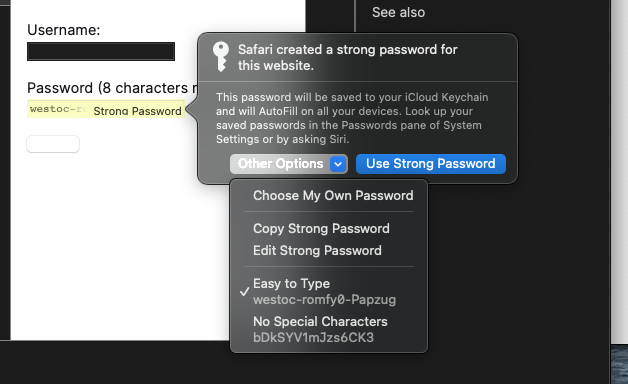Click the Username input field
The width and height of the screenshot is (628, 384).
tap(101, 52)
